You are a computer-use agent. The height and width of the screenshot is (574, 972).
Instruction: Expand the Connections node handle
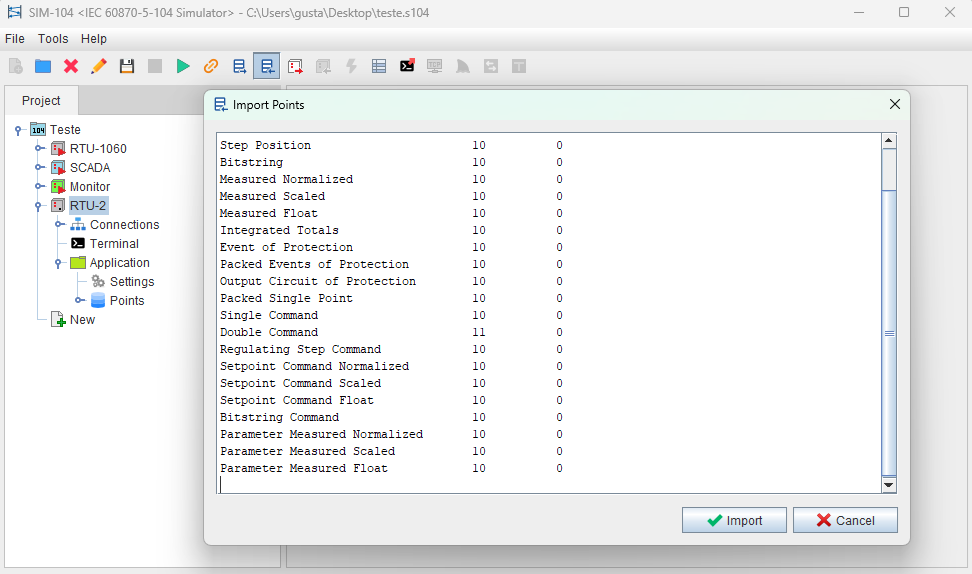[x=58, y=225]
